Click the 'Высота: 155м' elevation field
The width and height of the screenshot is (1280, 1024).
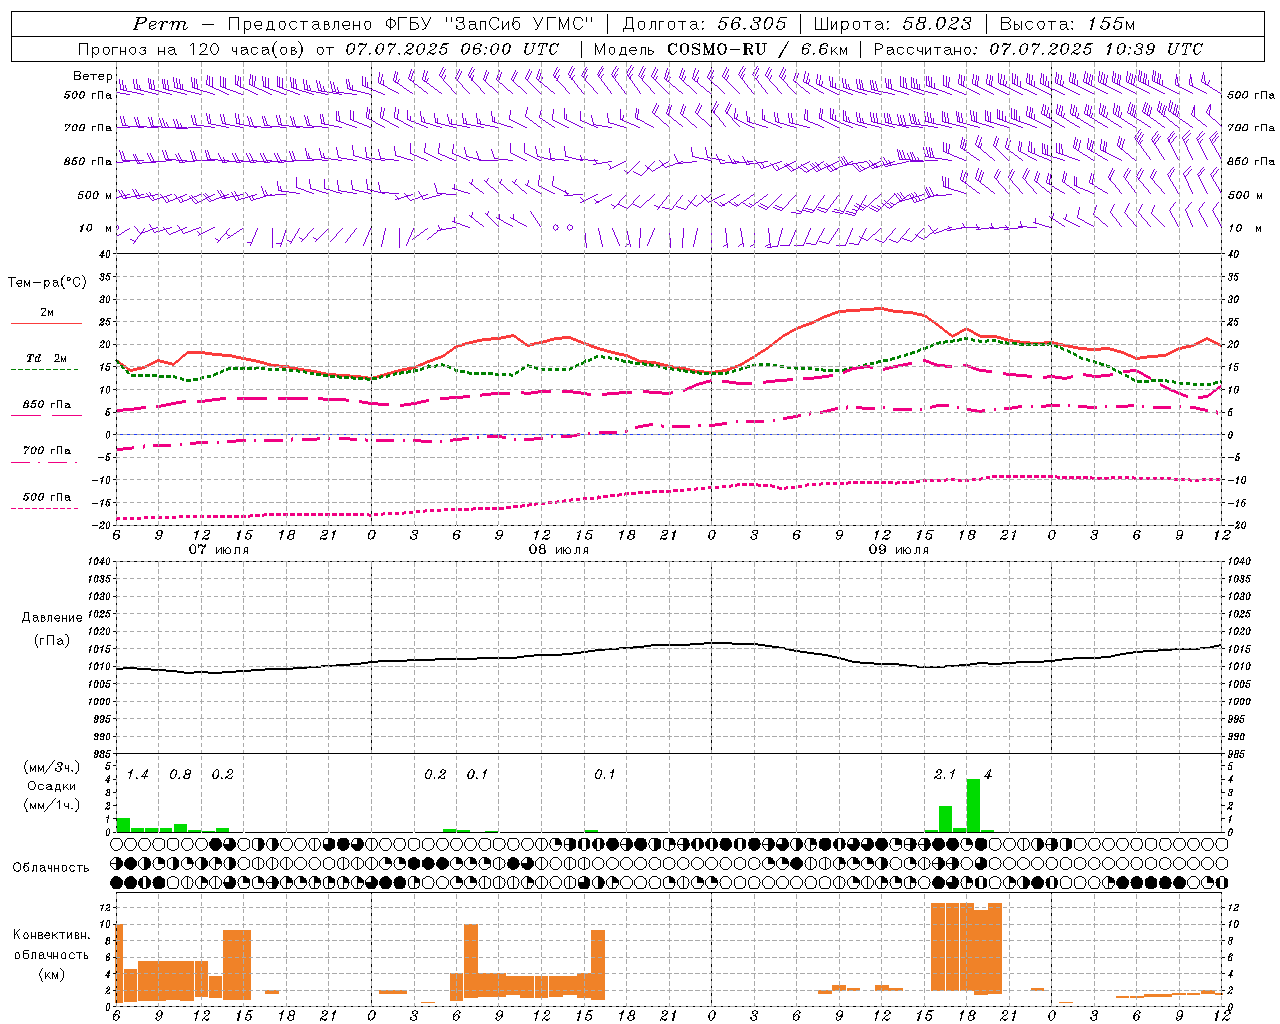(x=1068, y=24)
